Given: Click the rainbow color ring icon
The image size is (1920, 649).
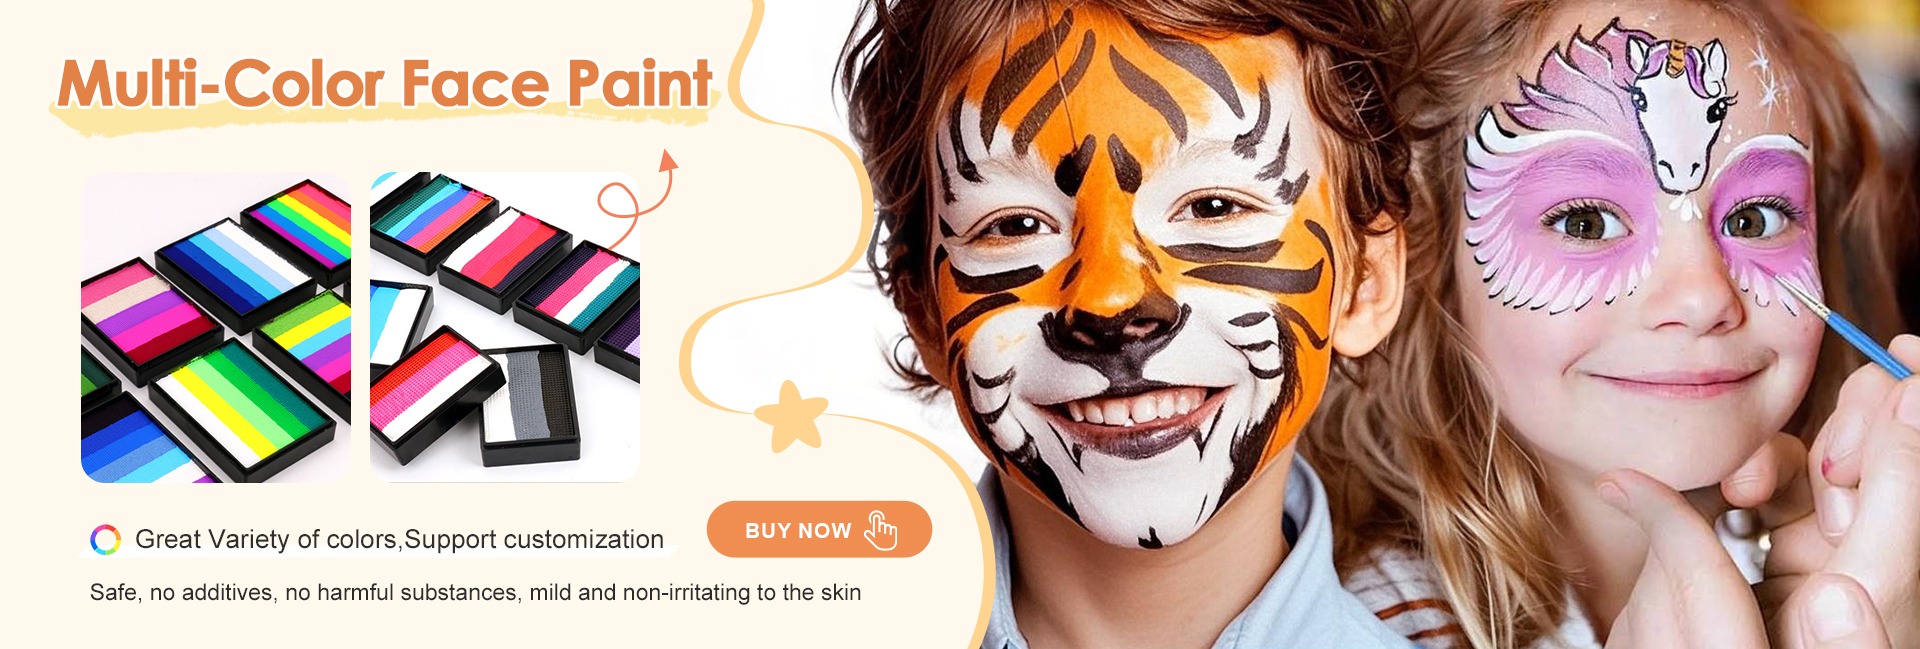Looking at the screenshot, I should (x=105, y=539).
